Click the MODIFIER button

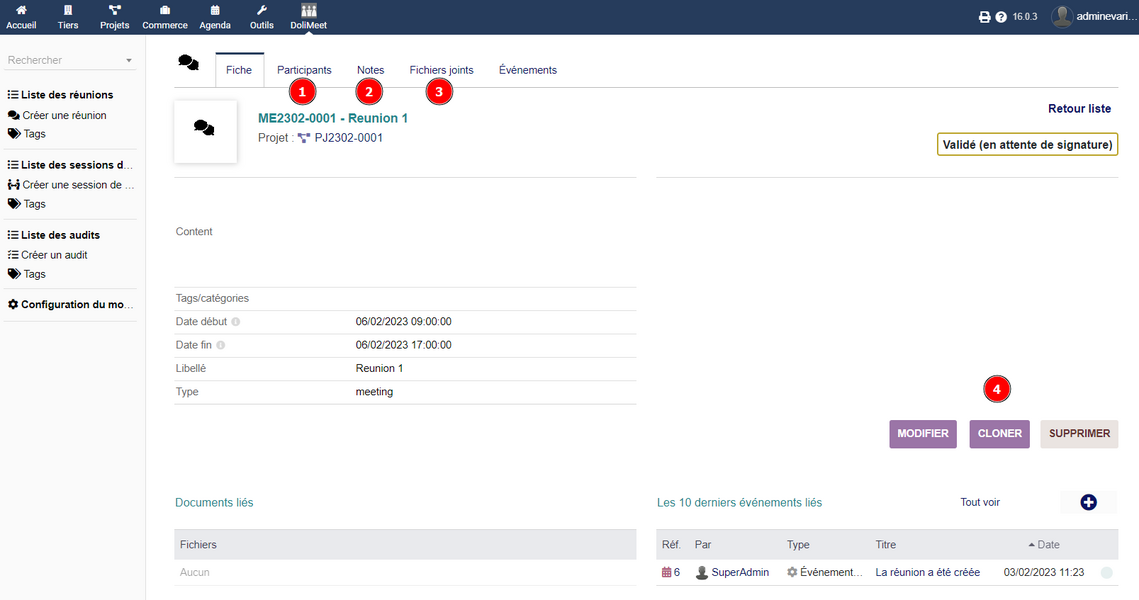922,434
